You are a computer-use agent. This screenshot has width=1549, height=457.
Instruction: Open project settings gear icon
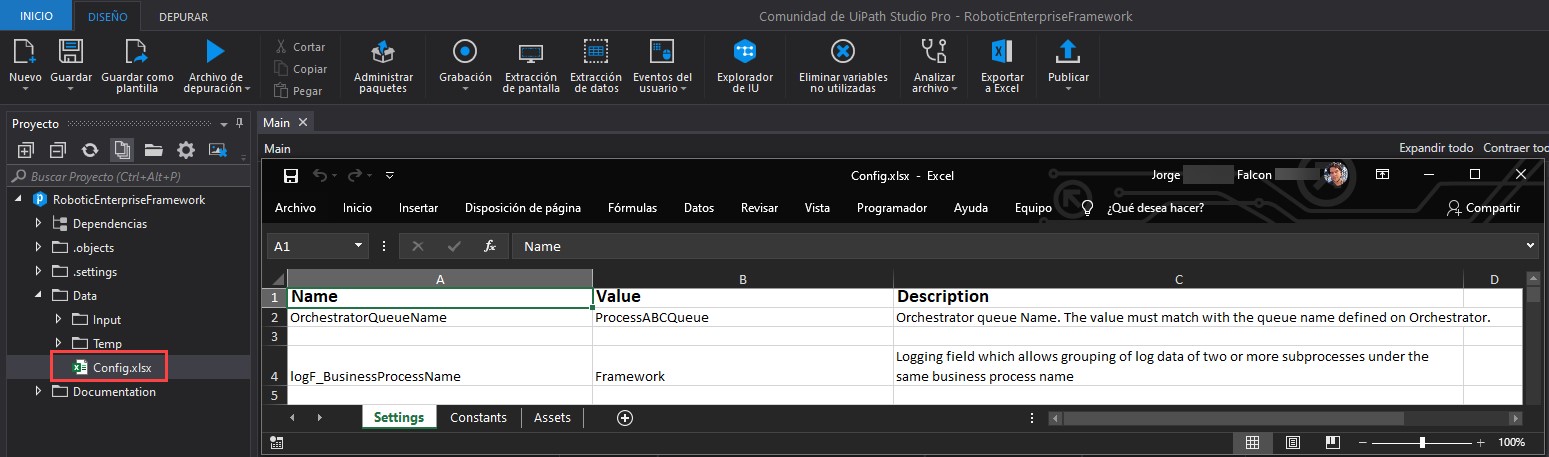click(185, 150)
